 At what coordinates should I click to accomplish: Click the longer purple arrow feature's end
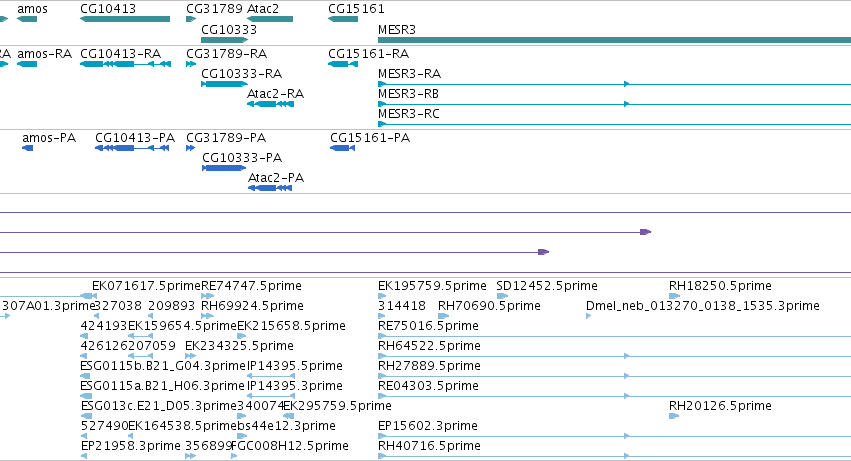click(645, 232)
